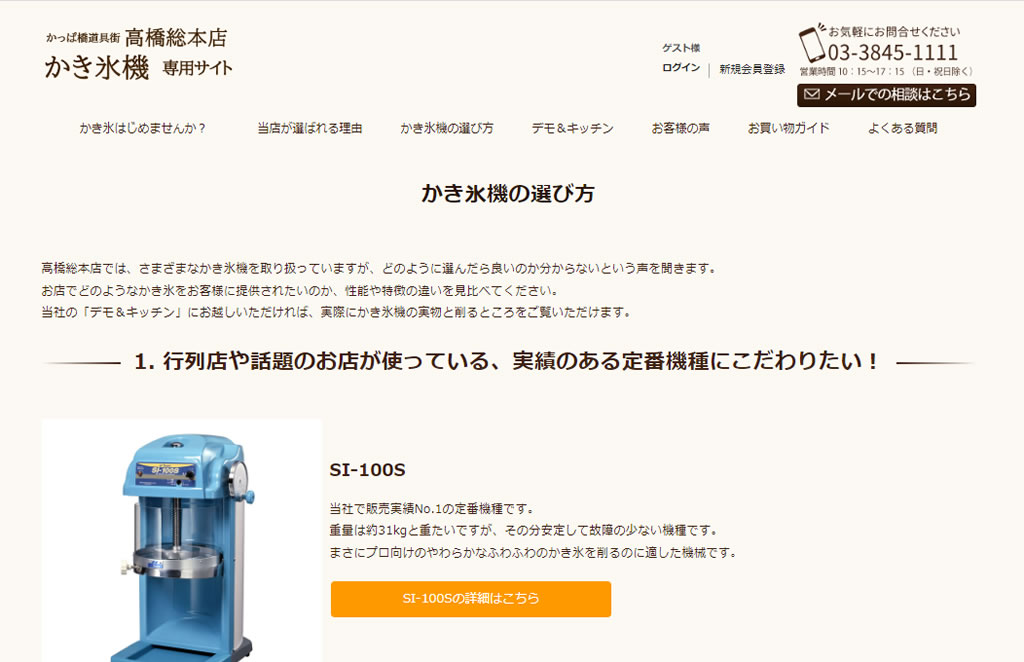Click the envelope icon in mail button
This screenshot has height=662, width=1024.
pos(812,94)
